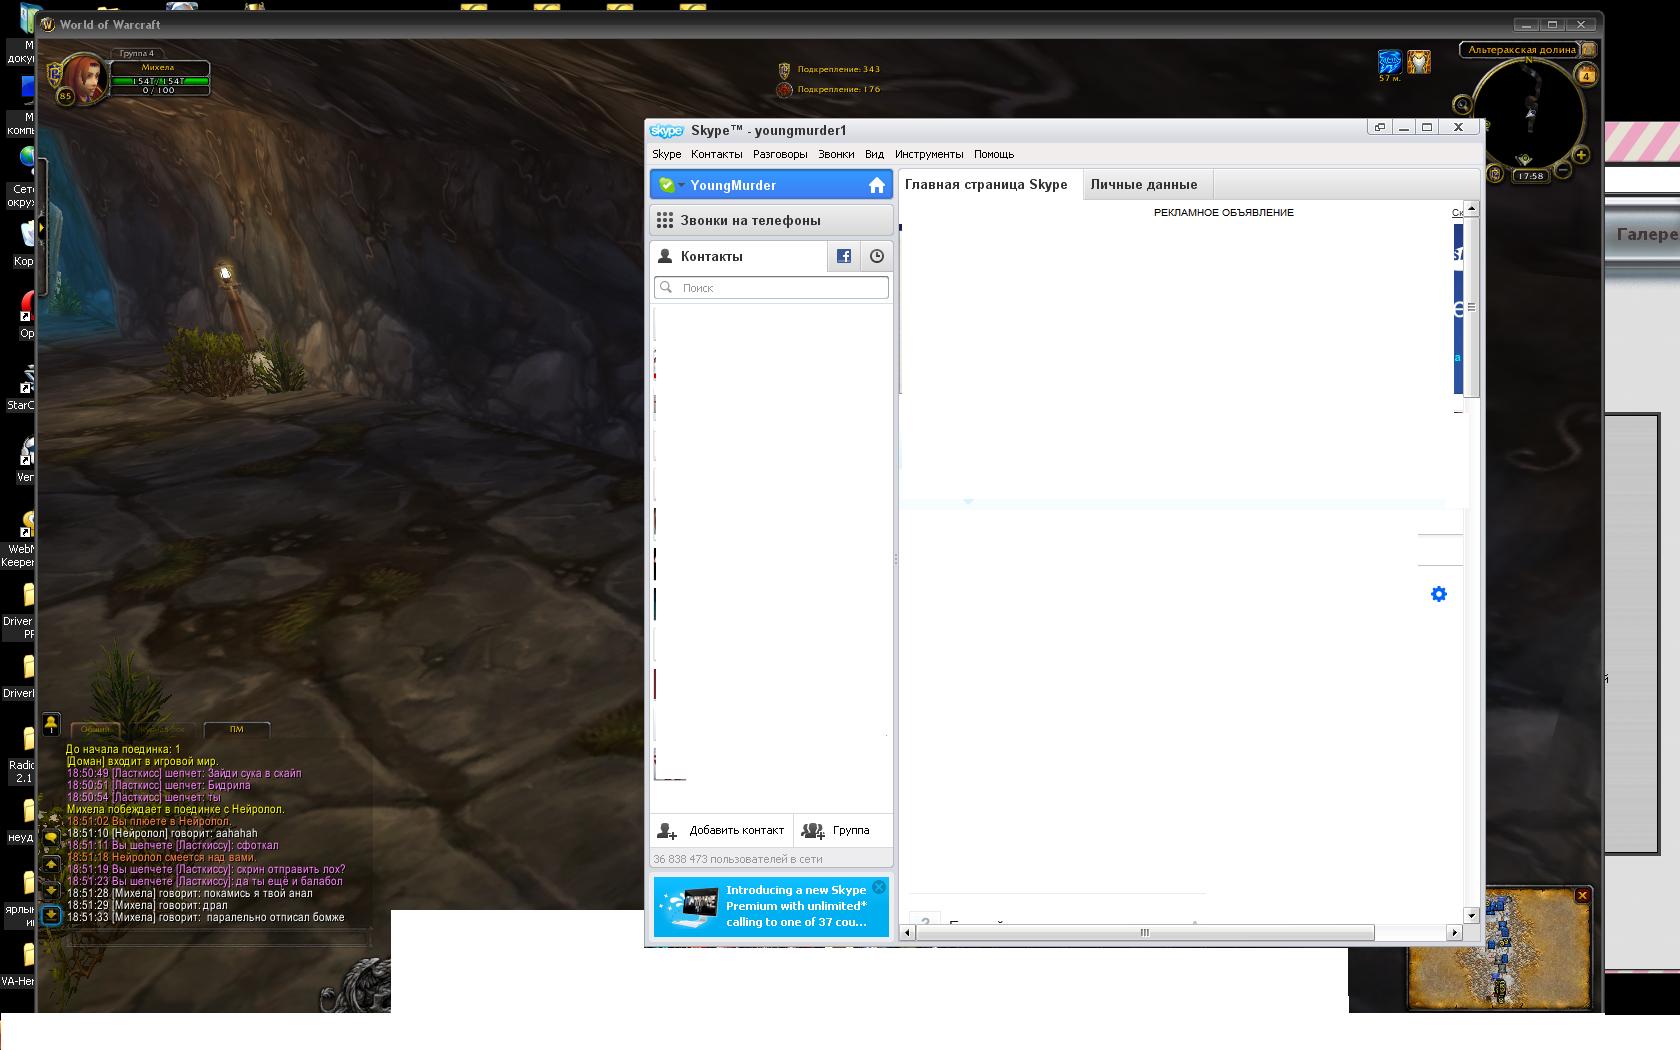Click the Подкрепление: 343 Alliance score icon

pyautogui.click(x=785, y=70)
